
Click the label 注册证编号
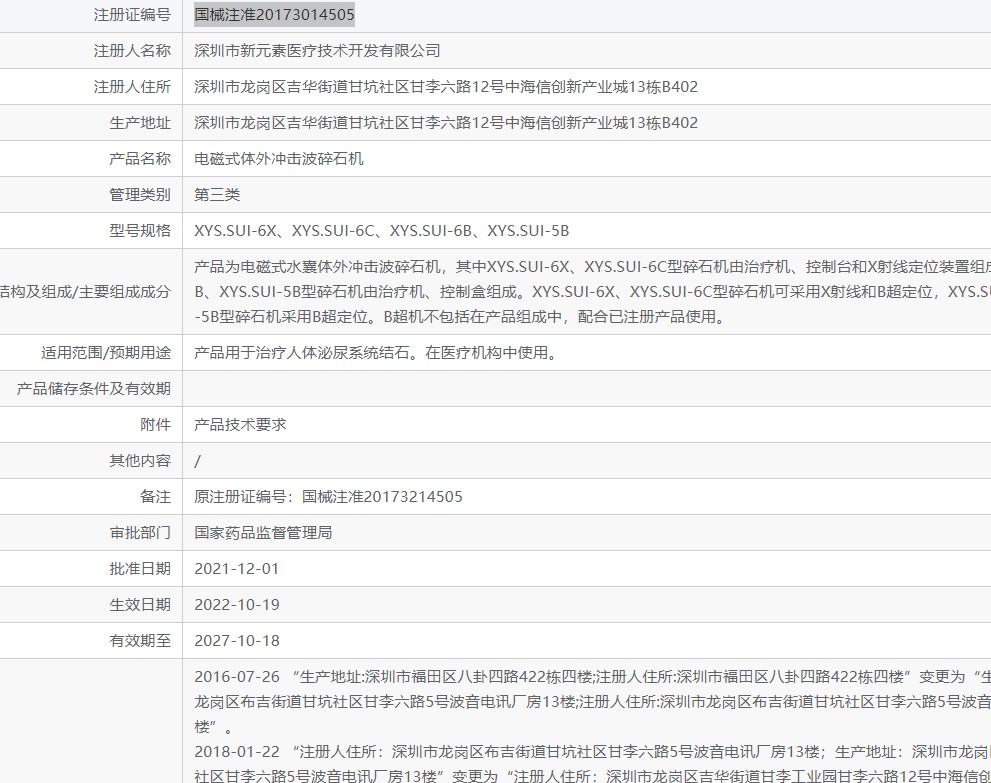[x=132, y=15]
